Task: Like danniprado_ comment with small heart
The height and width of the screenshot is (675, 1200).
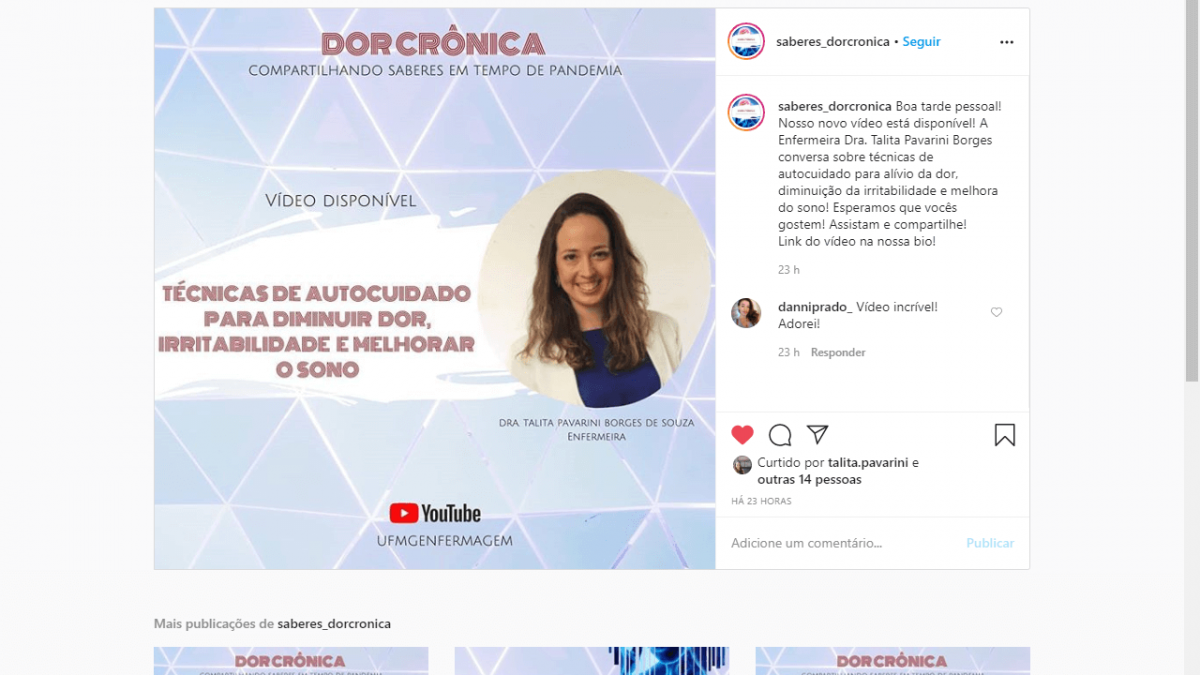Action: [x=996, y=313]
